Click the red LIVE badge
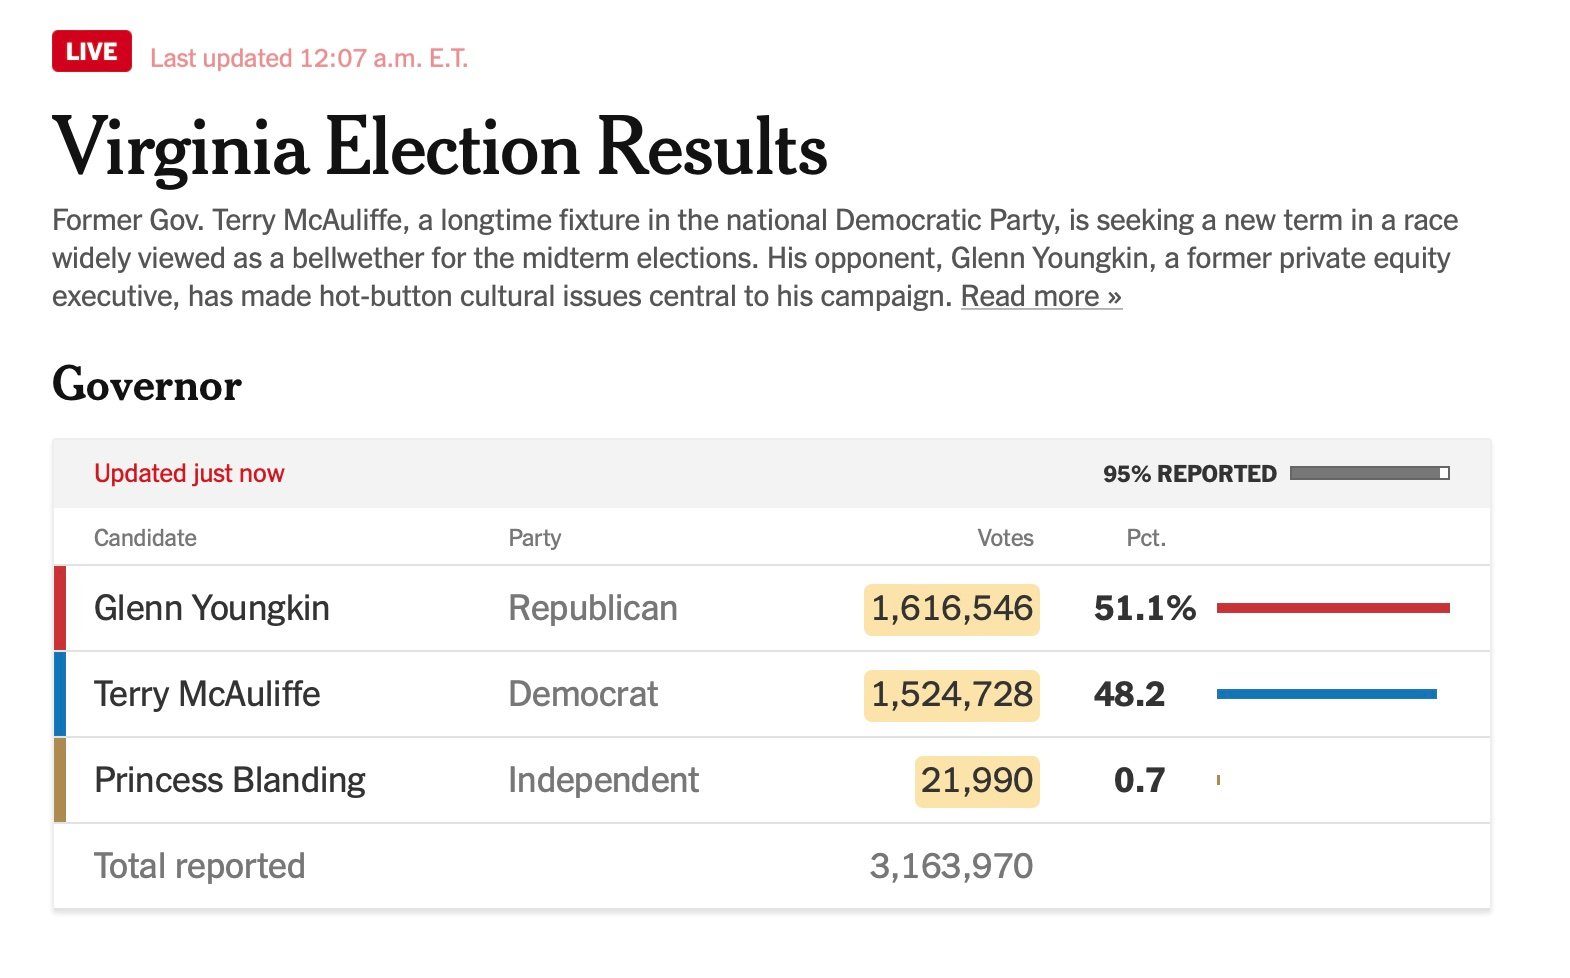Screen dimensions: 1570x978 91,52
